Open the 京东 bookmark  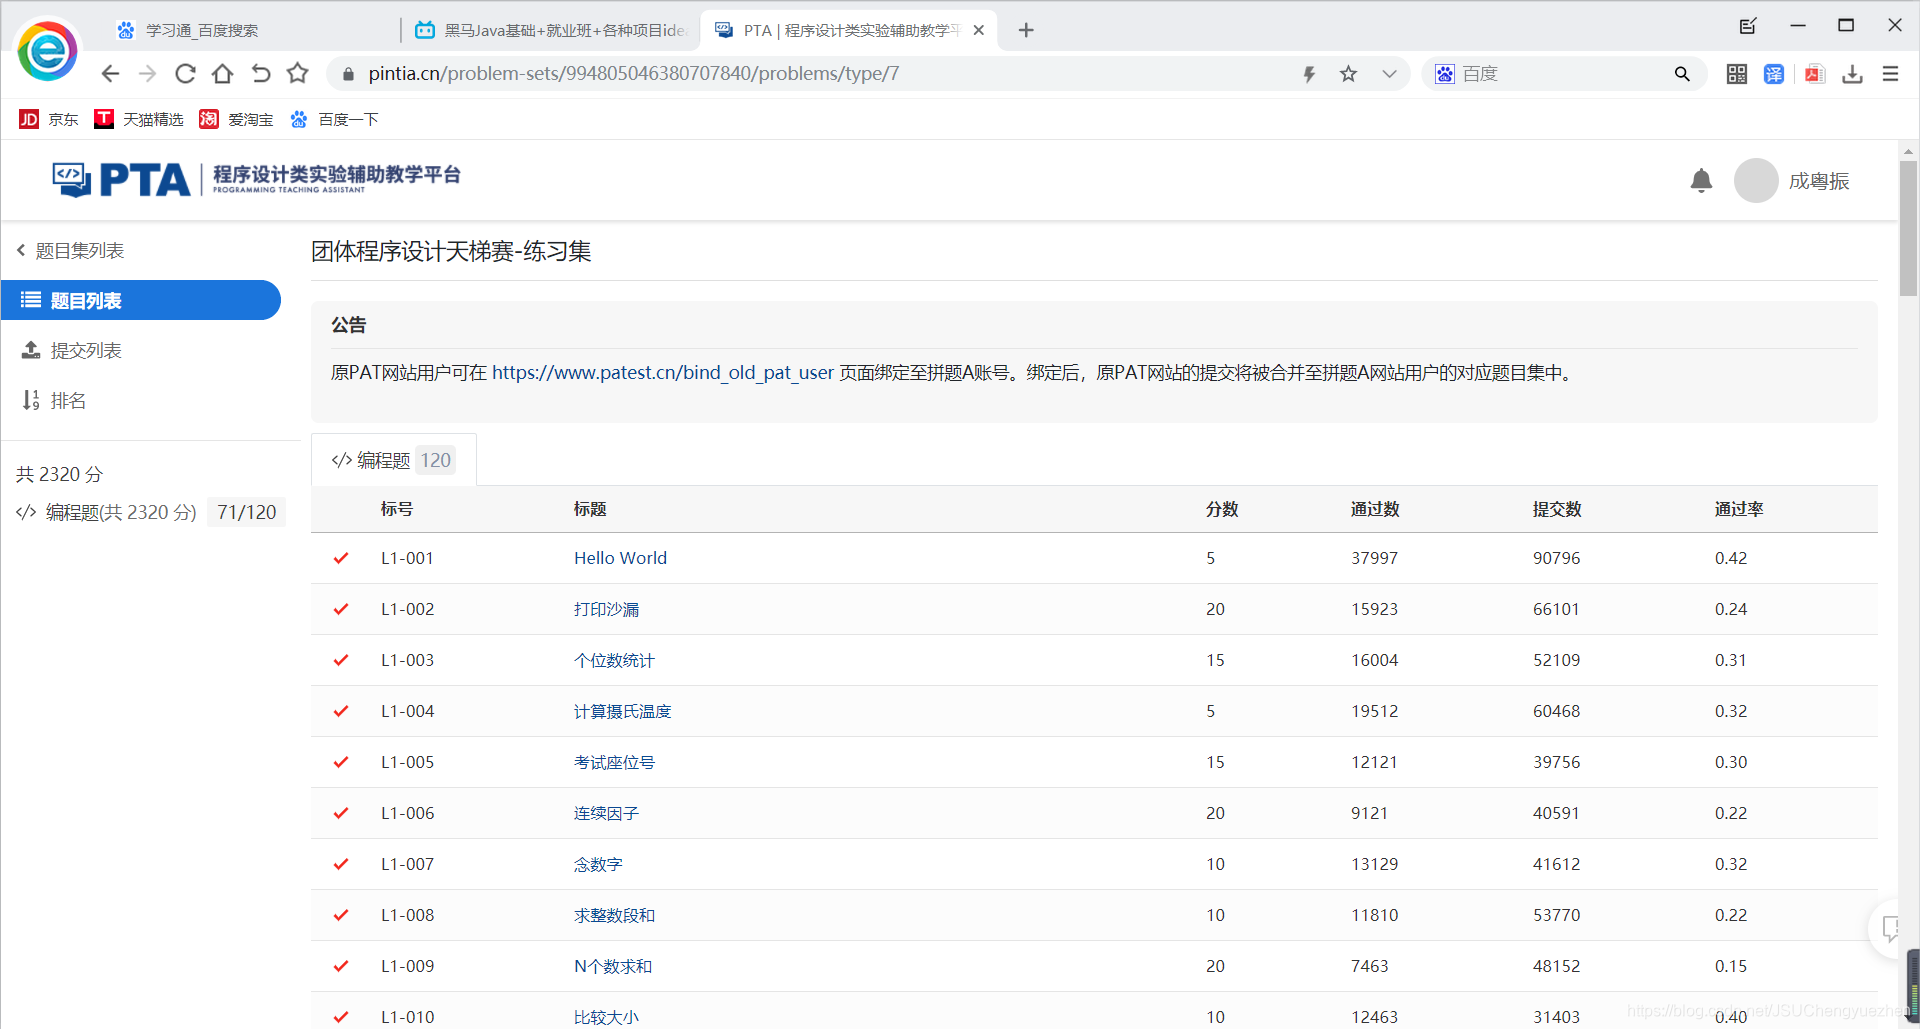tap(49, 120)
